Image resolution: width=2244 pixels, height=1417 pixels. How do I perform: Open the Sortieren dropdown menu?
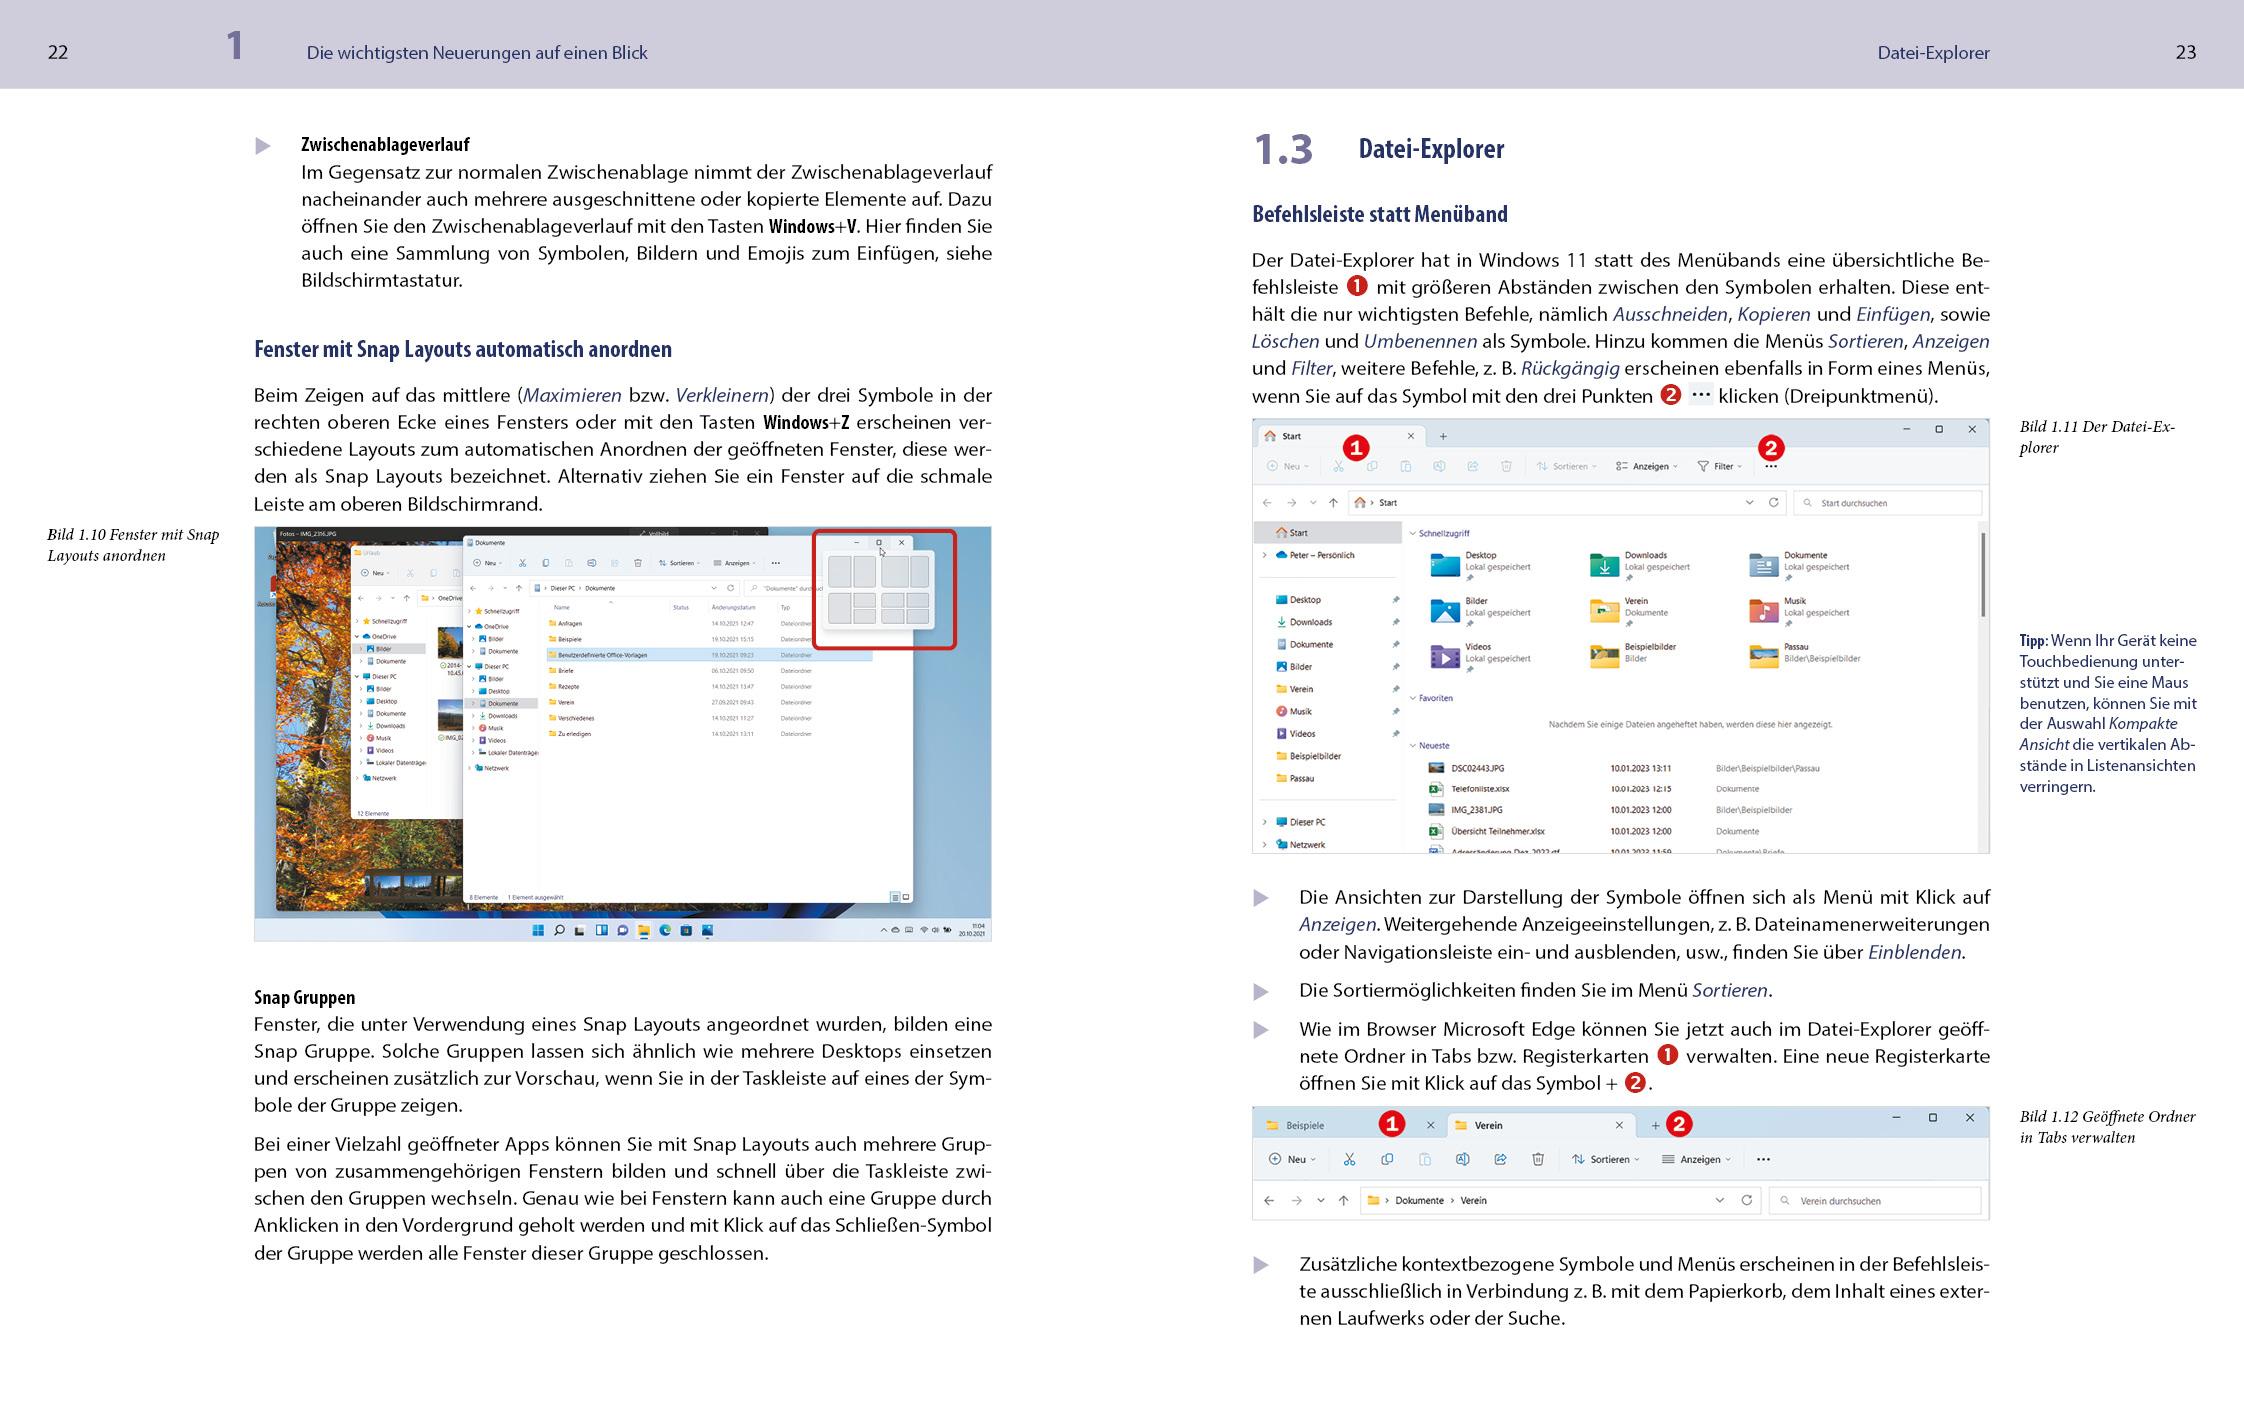pyautogui.click(x=1567, y=466)
